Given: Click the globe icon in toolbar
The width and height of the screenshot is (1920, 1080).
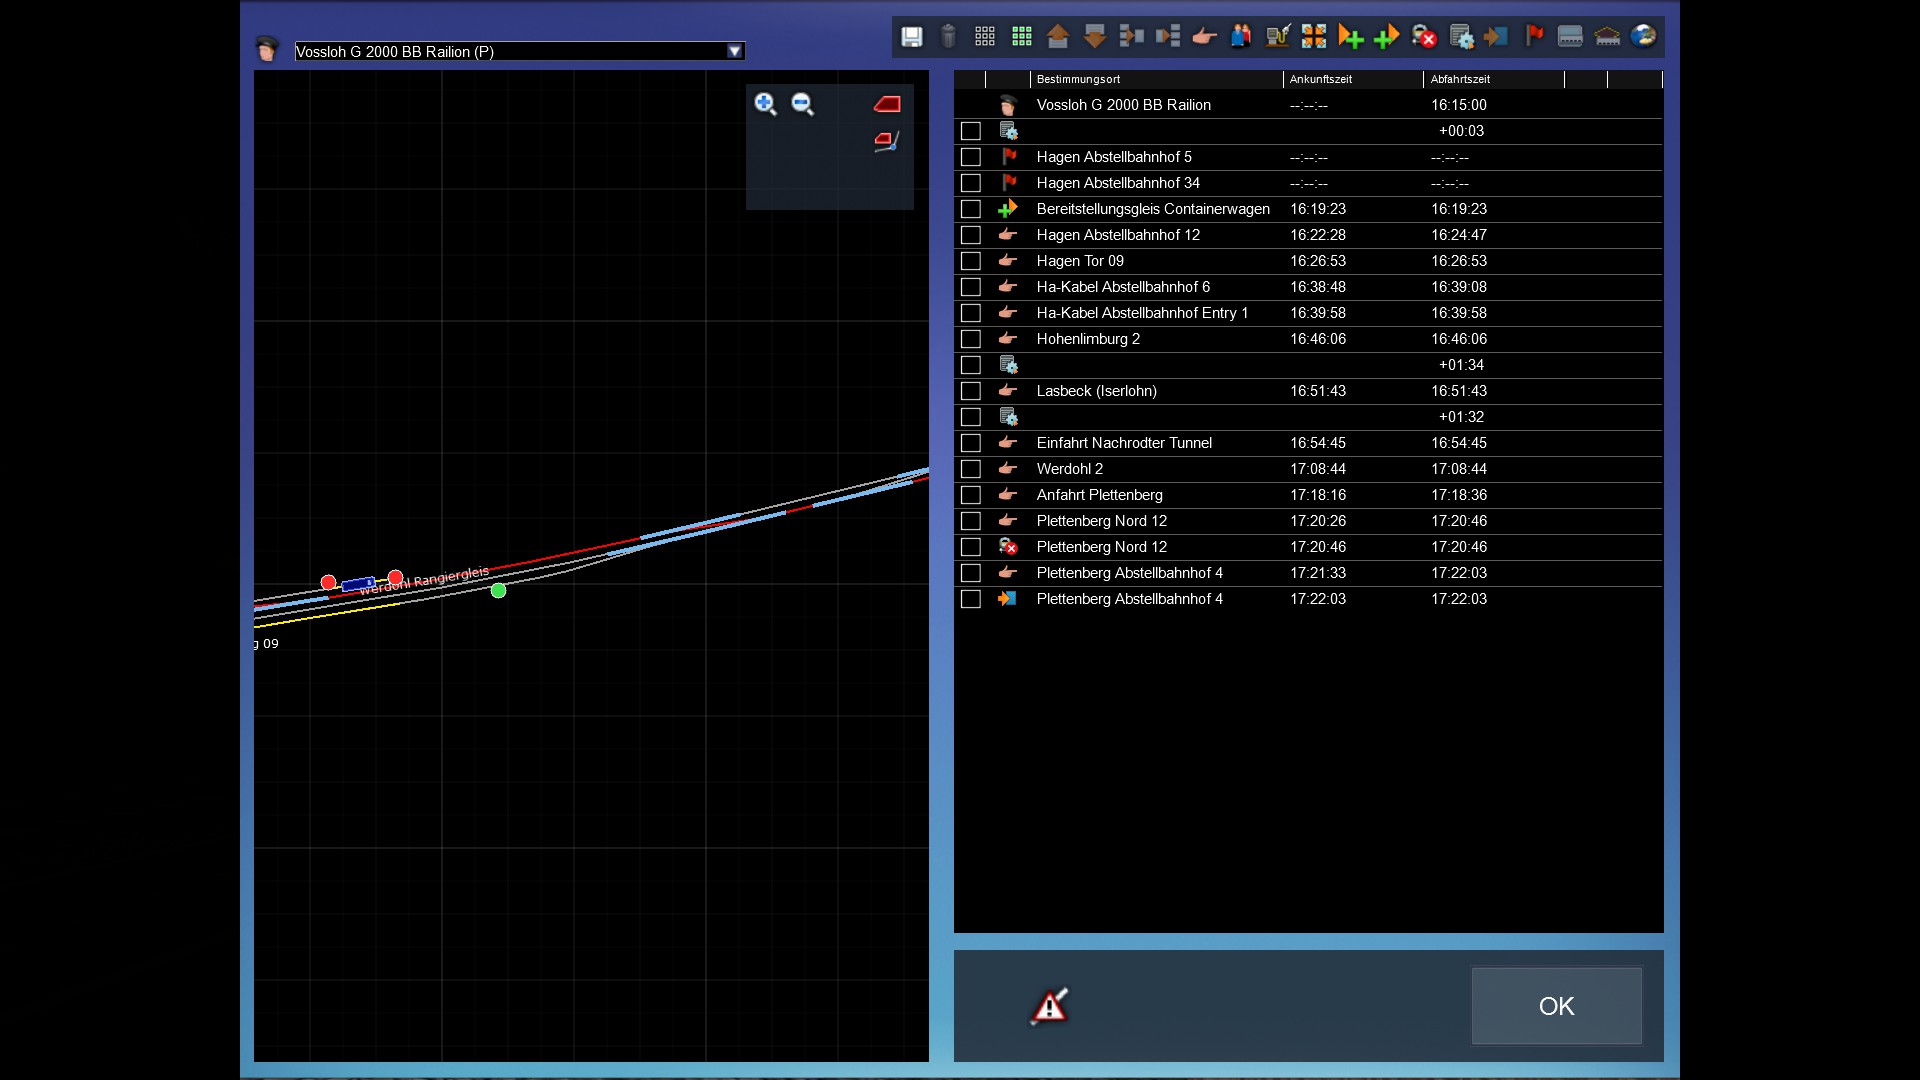Looking at the screenshot, I should [x=1643, y=37].
